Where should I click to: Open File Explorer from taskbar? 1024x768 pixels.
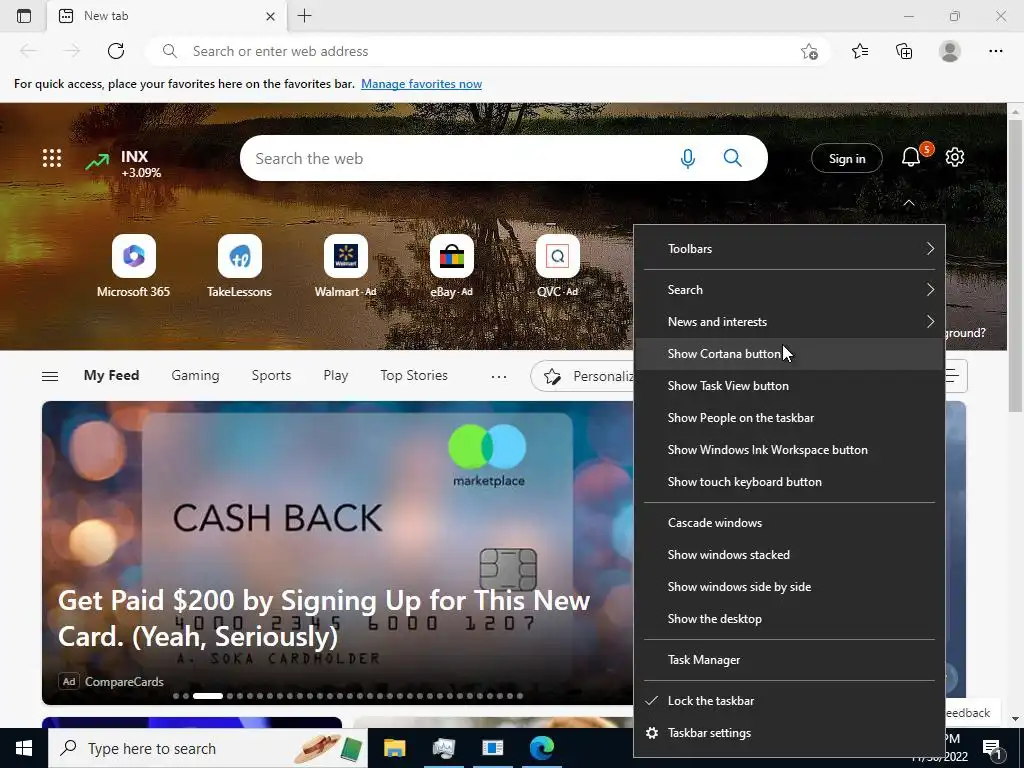tap(394, 748)
